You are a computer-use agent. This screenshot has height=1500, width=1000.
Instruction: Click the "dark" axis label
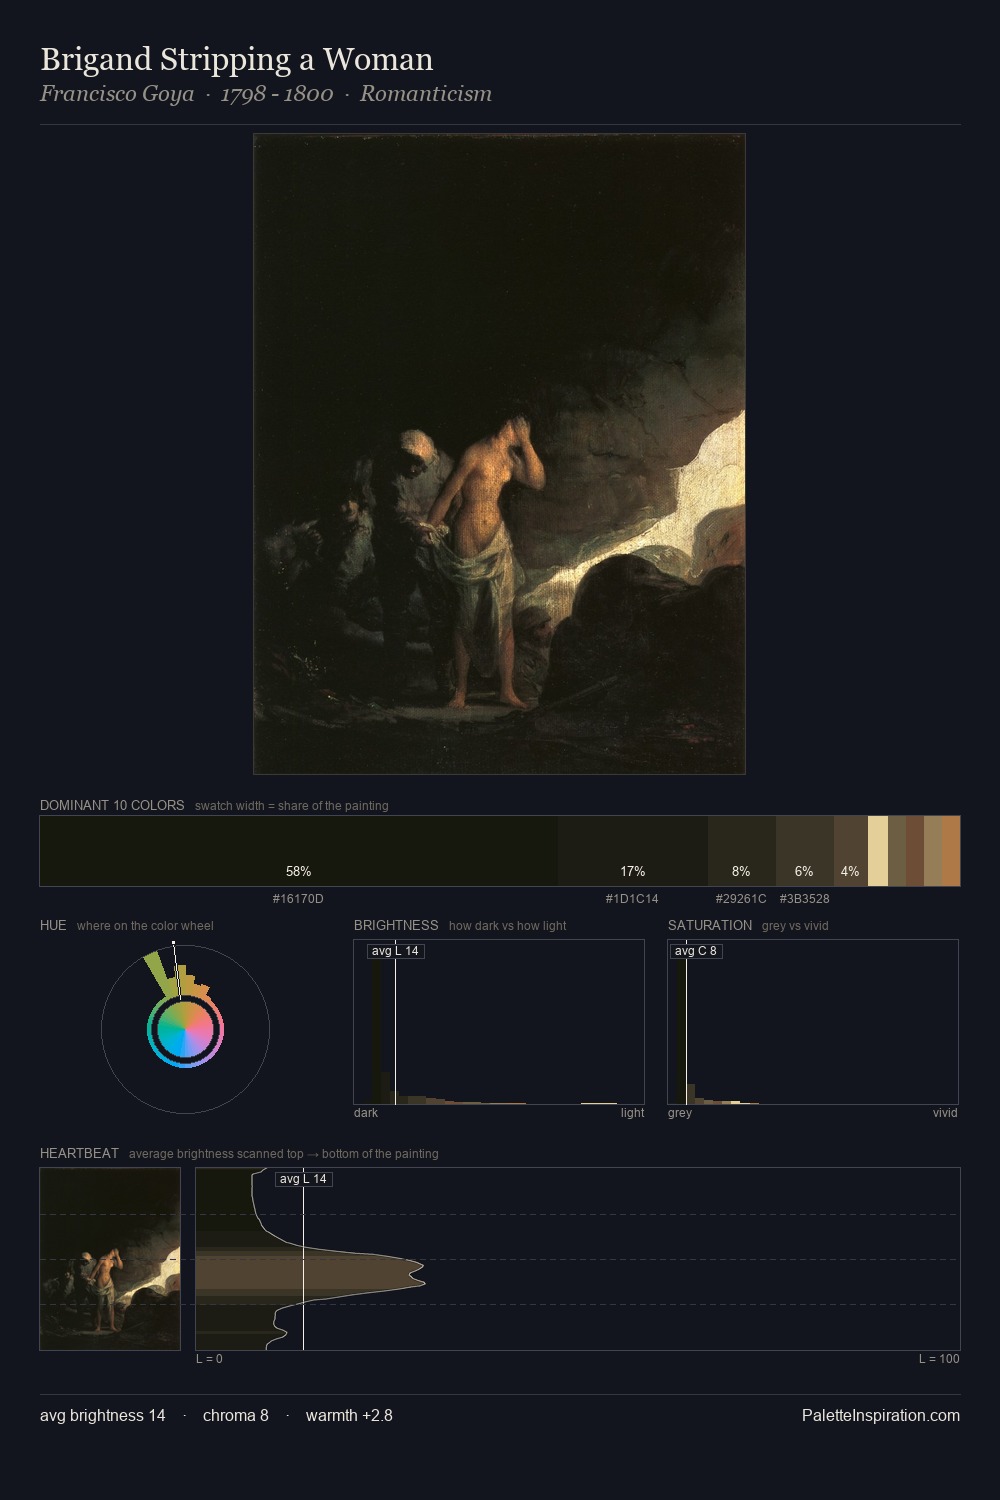point(366,1113)
